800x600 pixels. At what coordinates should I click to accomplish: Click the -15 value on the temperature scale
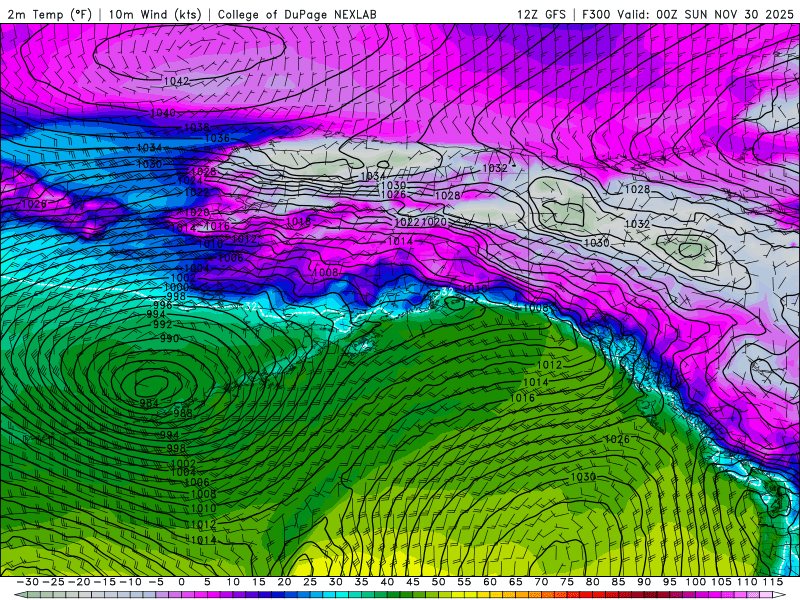104,582
